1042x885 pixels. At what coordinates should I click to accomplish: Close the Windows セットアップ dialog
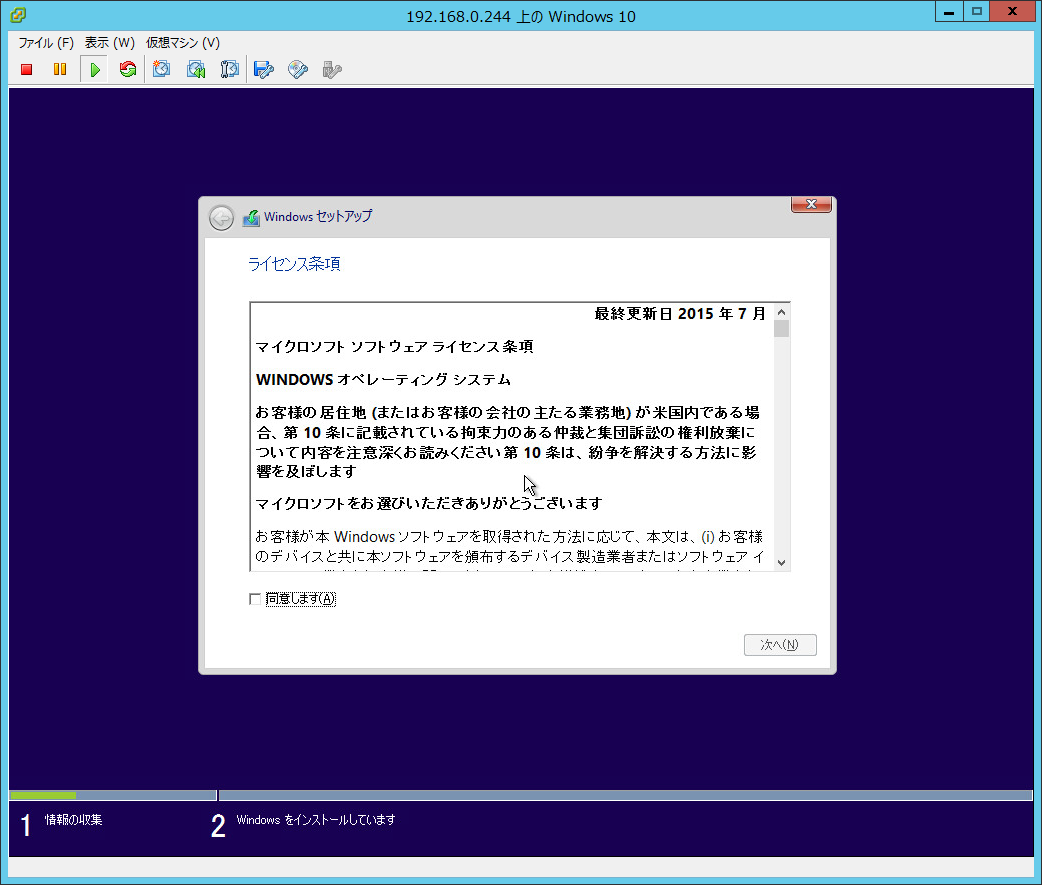point(811,204)
